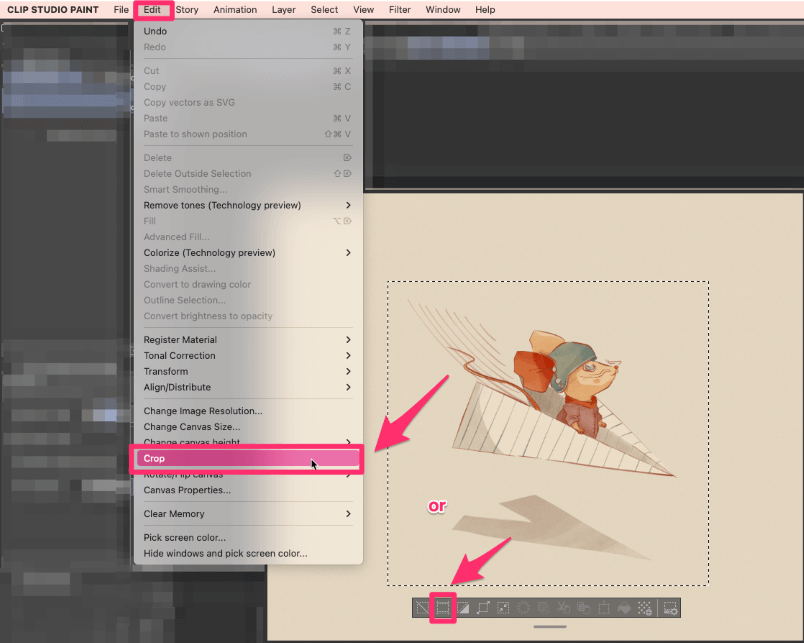Select the Cut and Paste scissors icon
Screen dimensions: 804x643
pos(562,607)
